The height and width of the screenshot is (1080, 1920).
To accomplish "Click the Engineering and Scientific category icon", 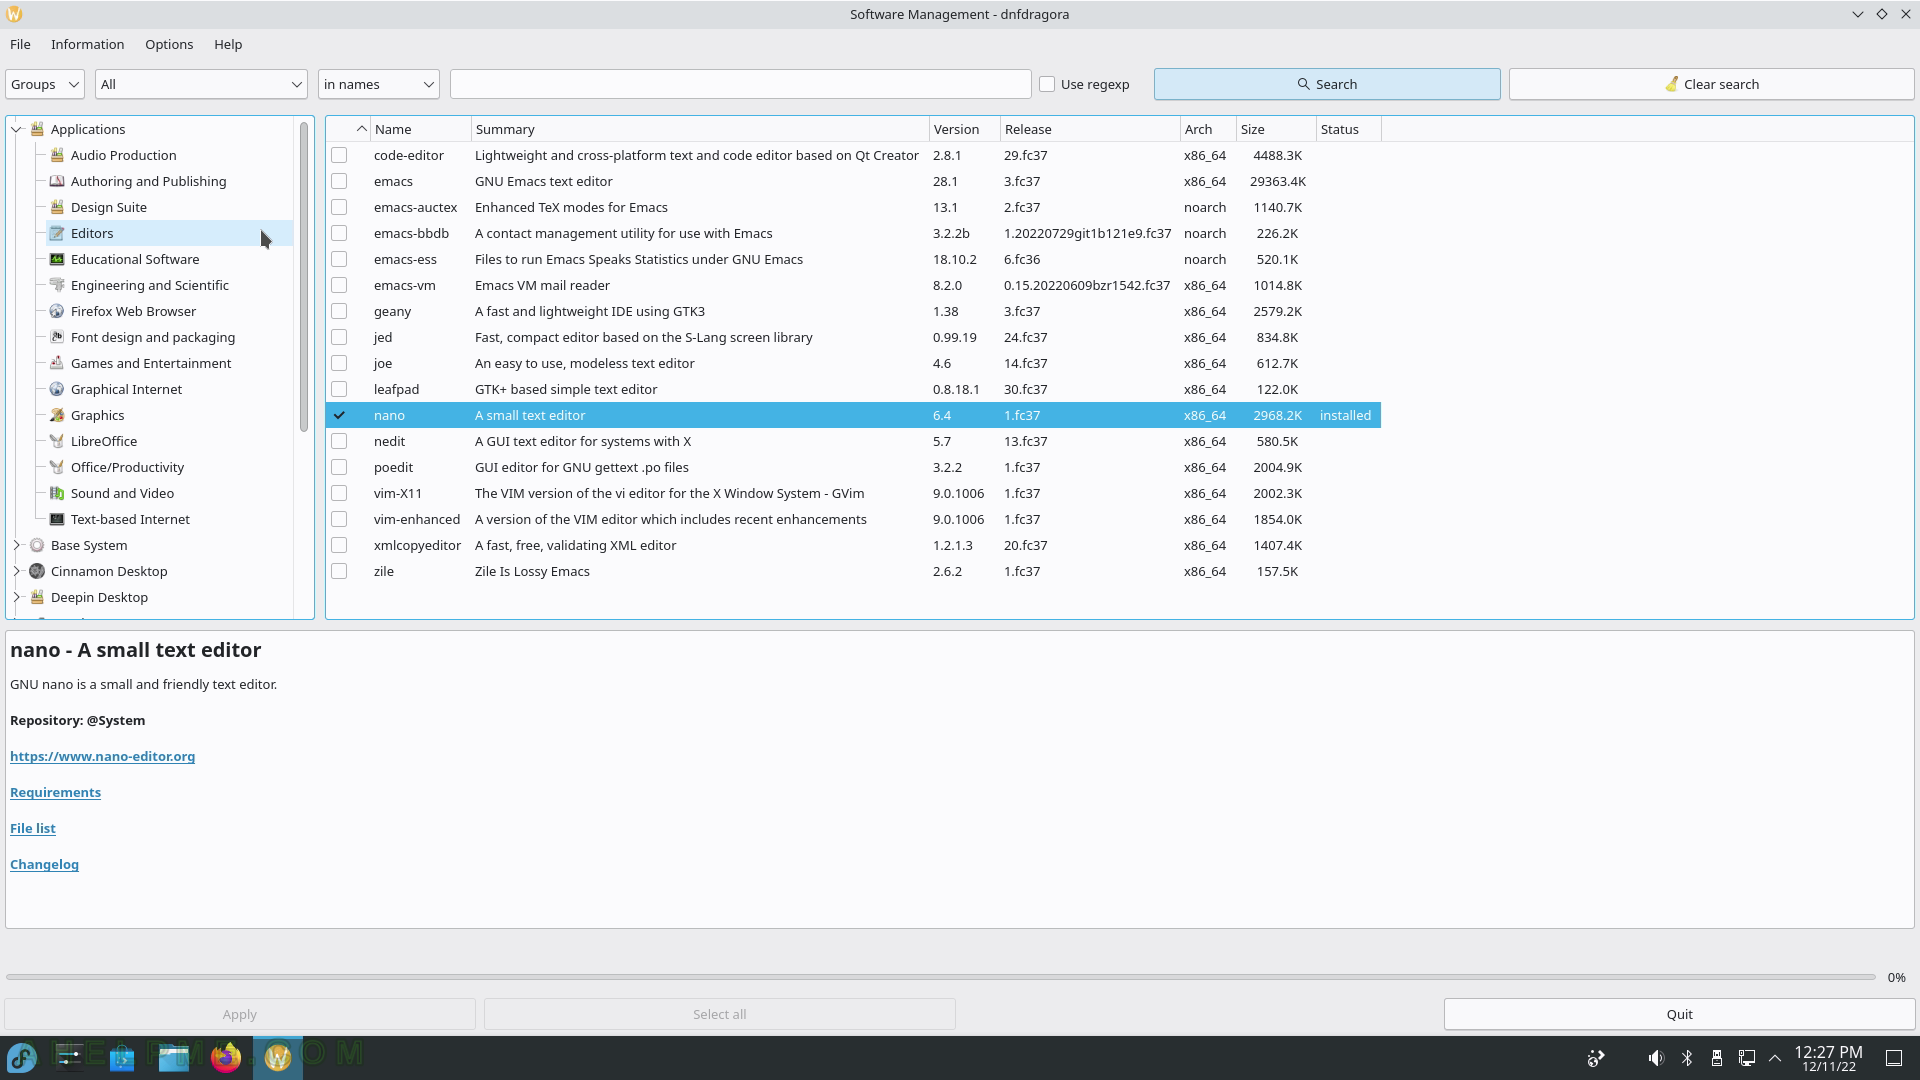I will (x=57, y=285).
